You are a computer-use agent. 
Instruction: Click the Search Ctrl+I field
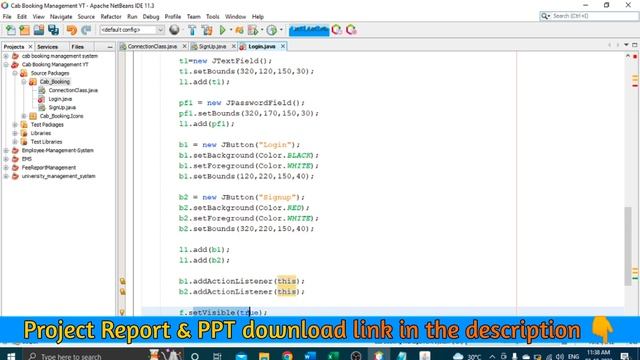click(x=589, y=16)
